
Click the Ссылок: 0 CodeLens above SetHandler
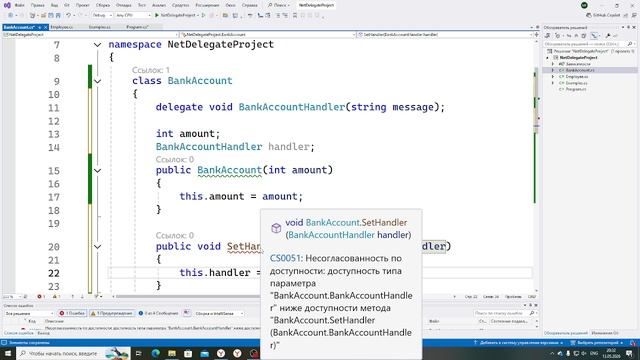point(175,236)
